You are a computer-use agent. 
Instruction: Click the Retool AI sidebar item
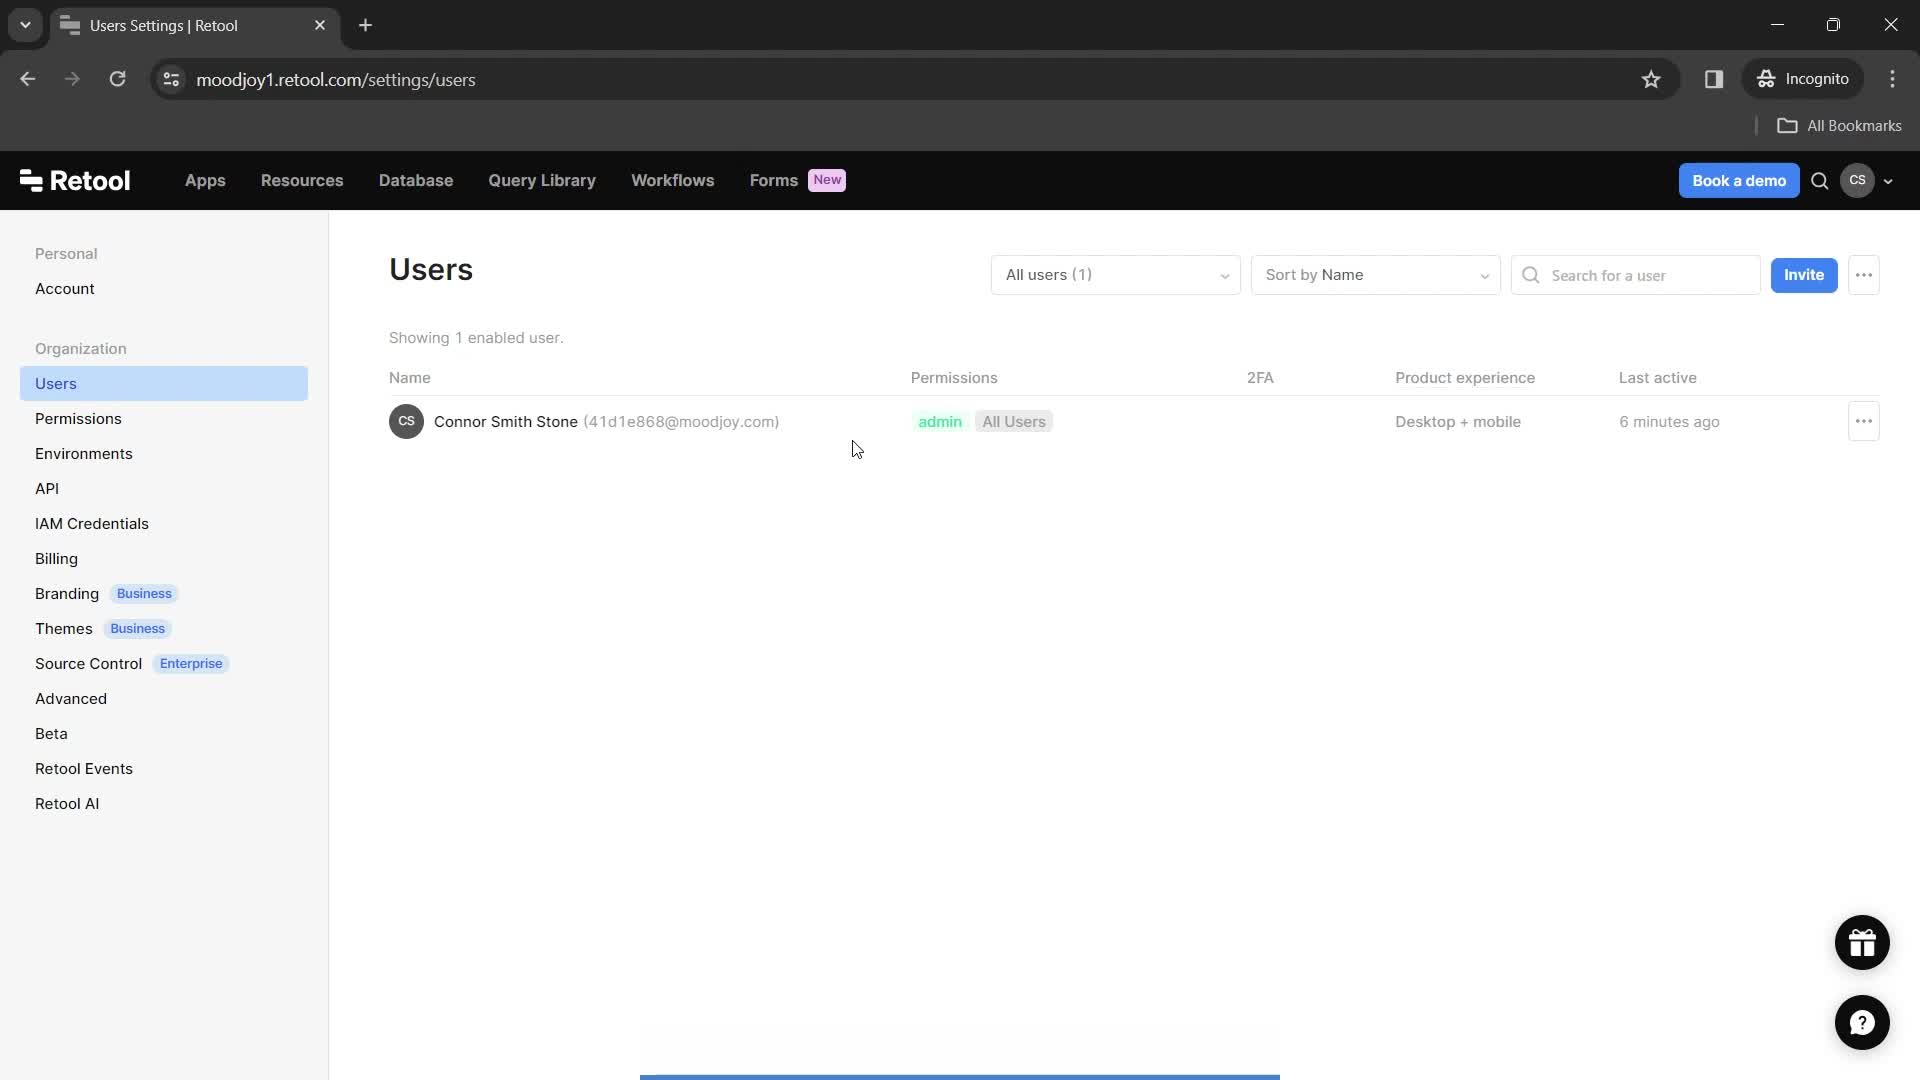pyautogui.click(x=67, y=803)
